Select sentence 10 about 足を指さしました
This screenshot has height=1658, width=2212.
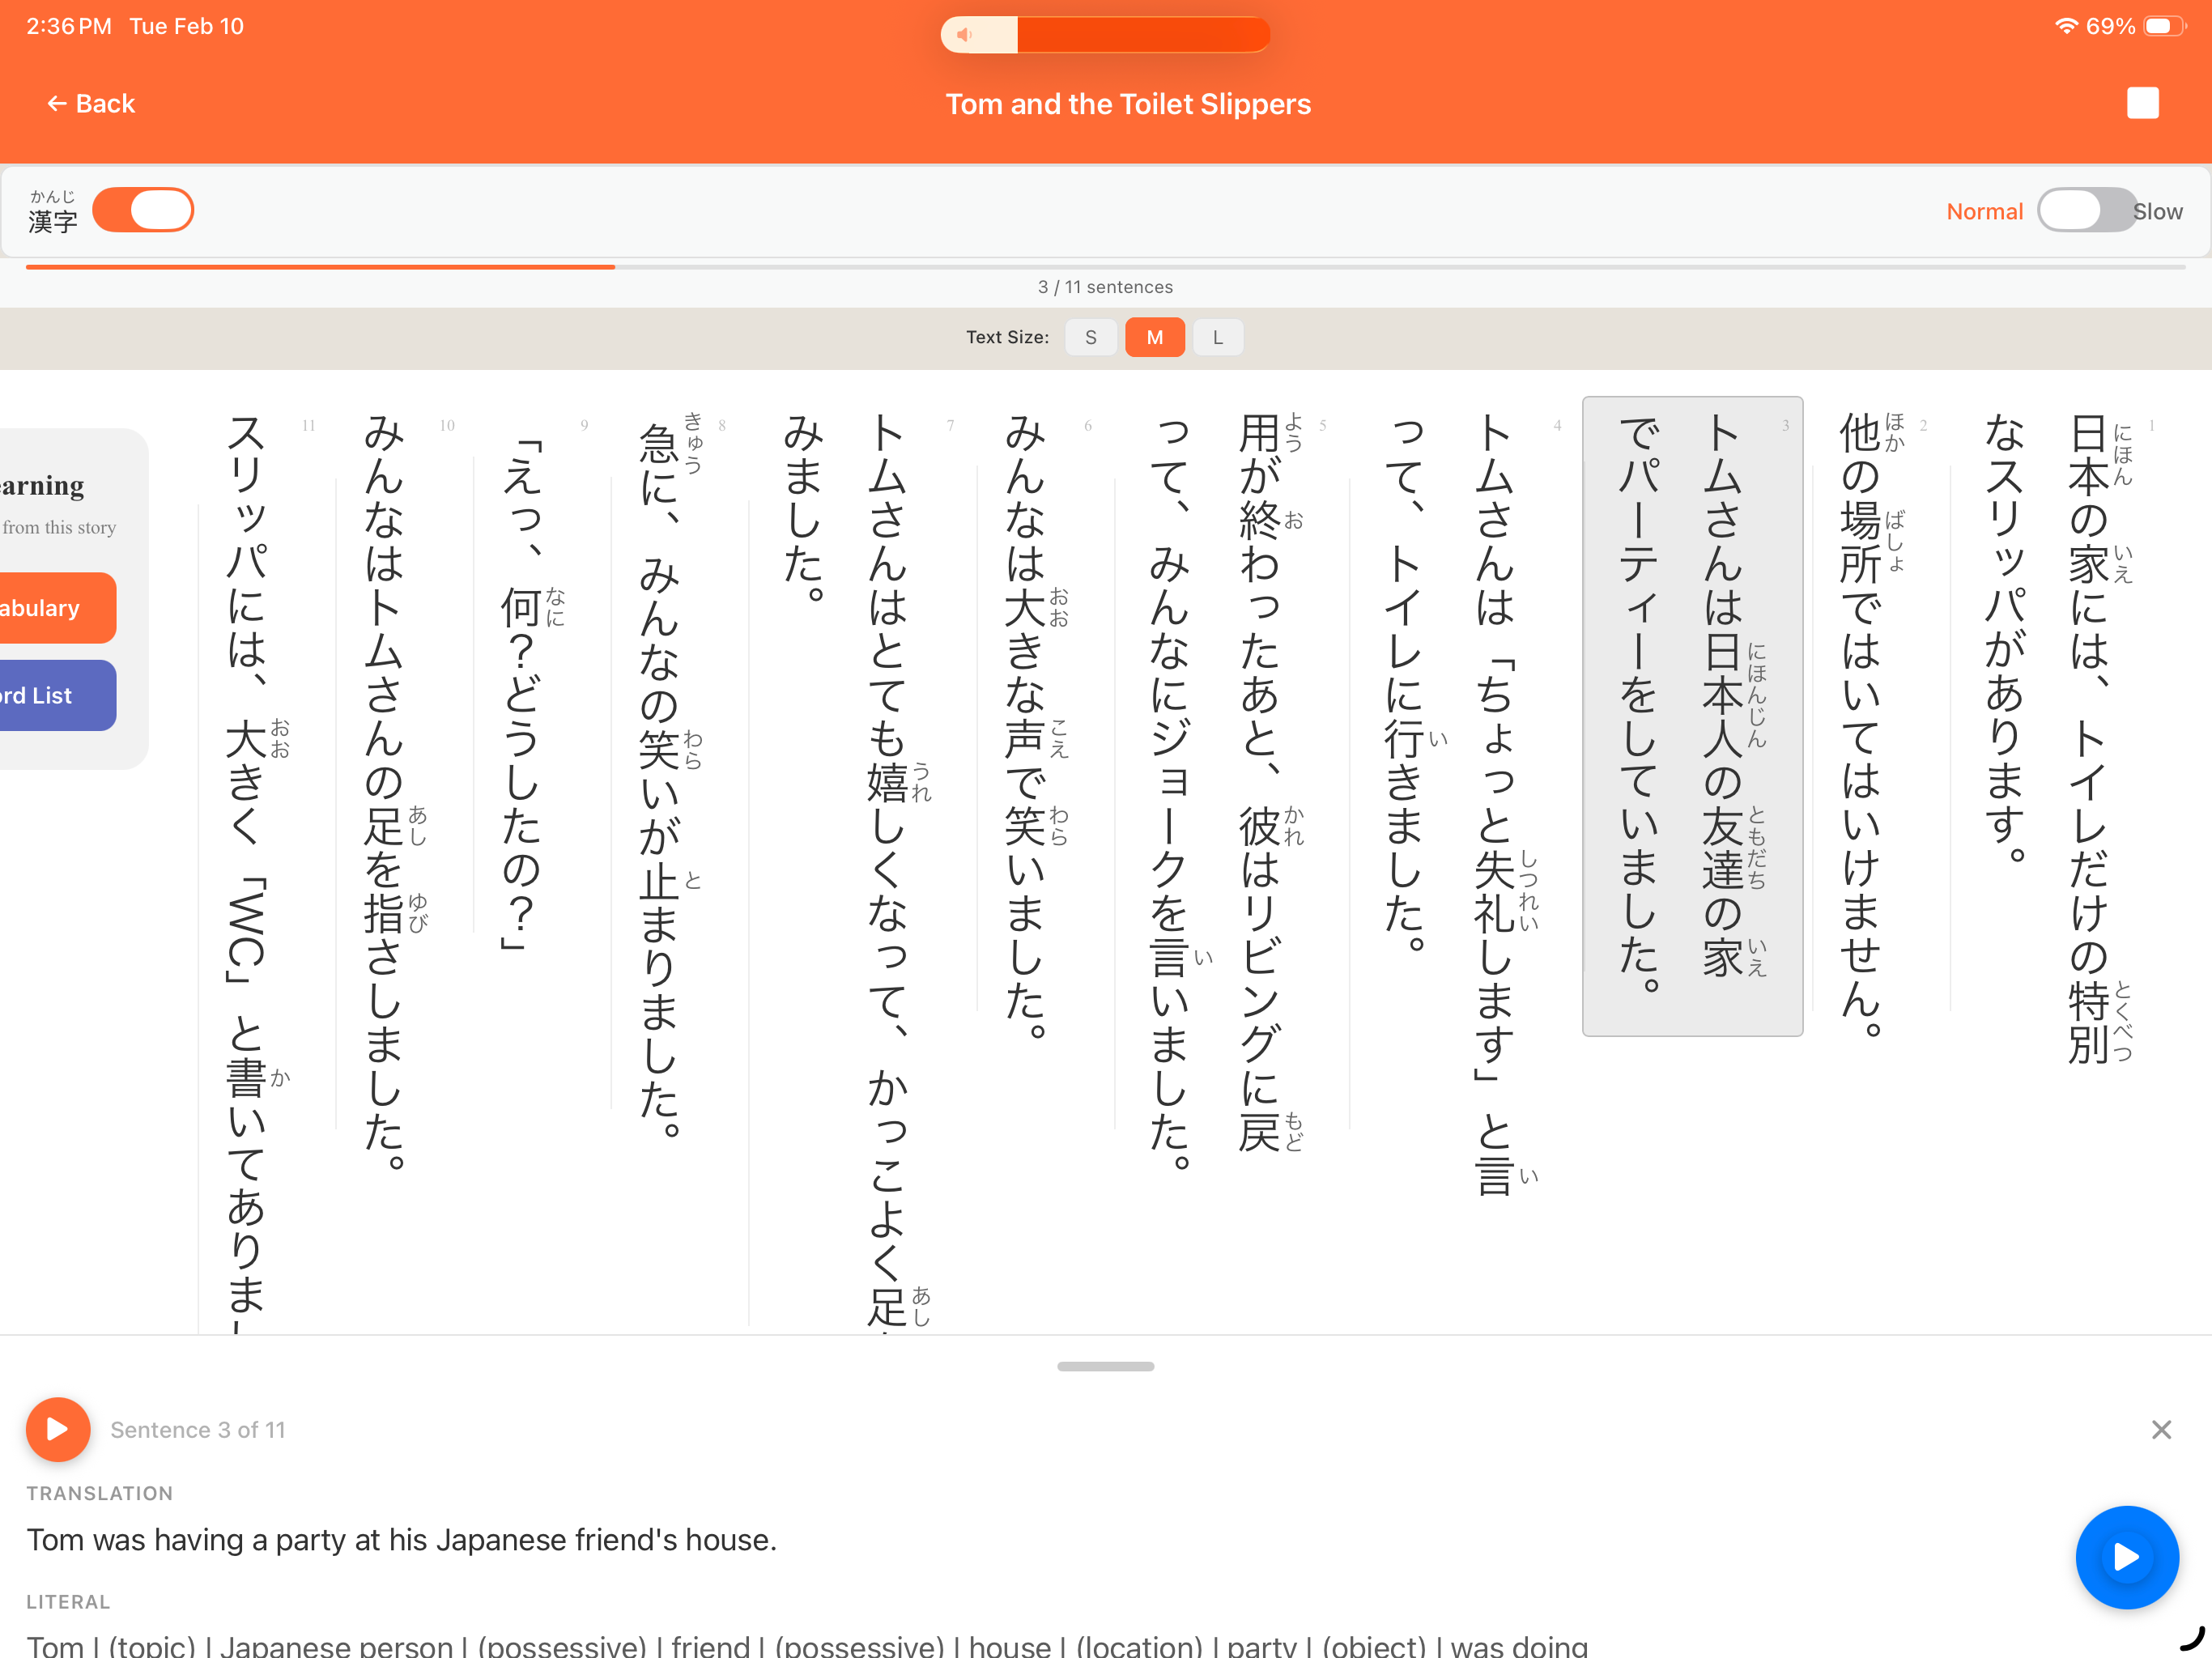coord(397,790)
